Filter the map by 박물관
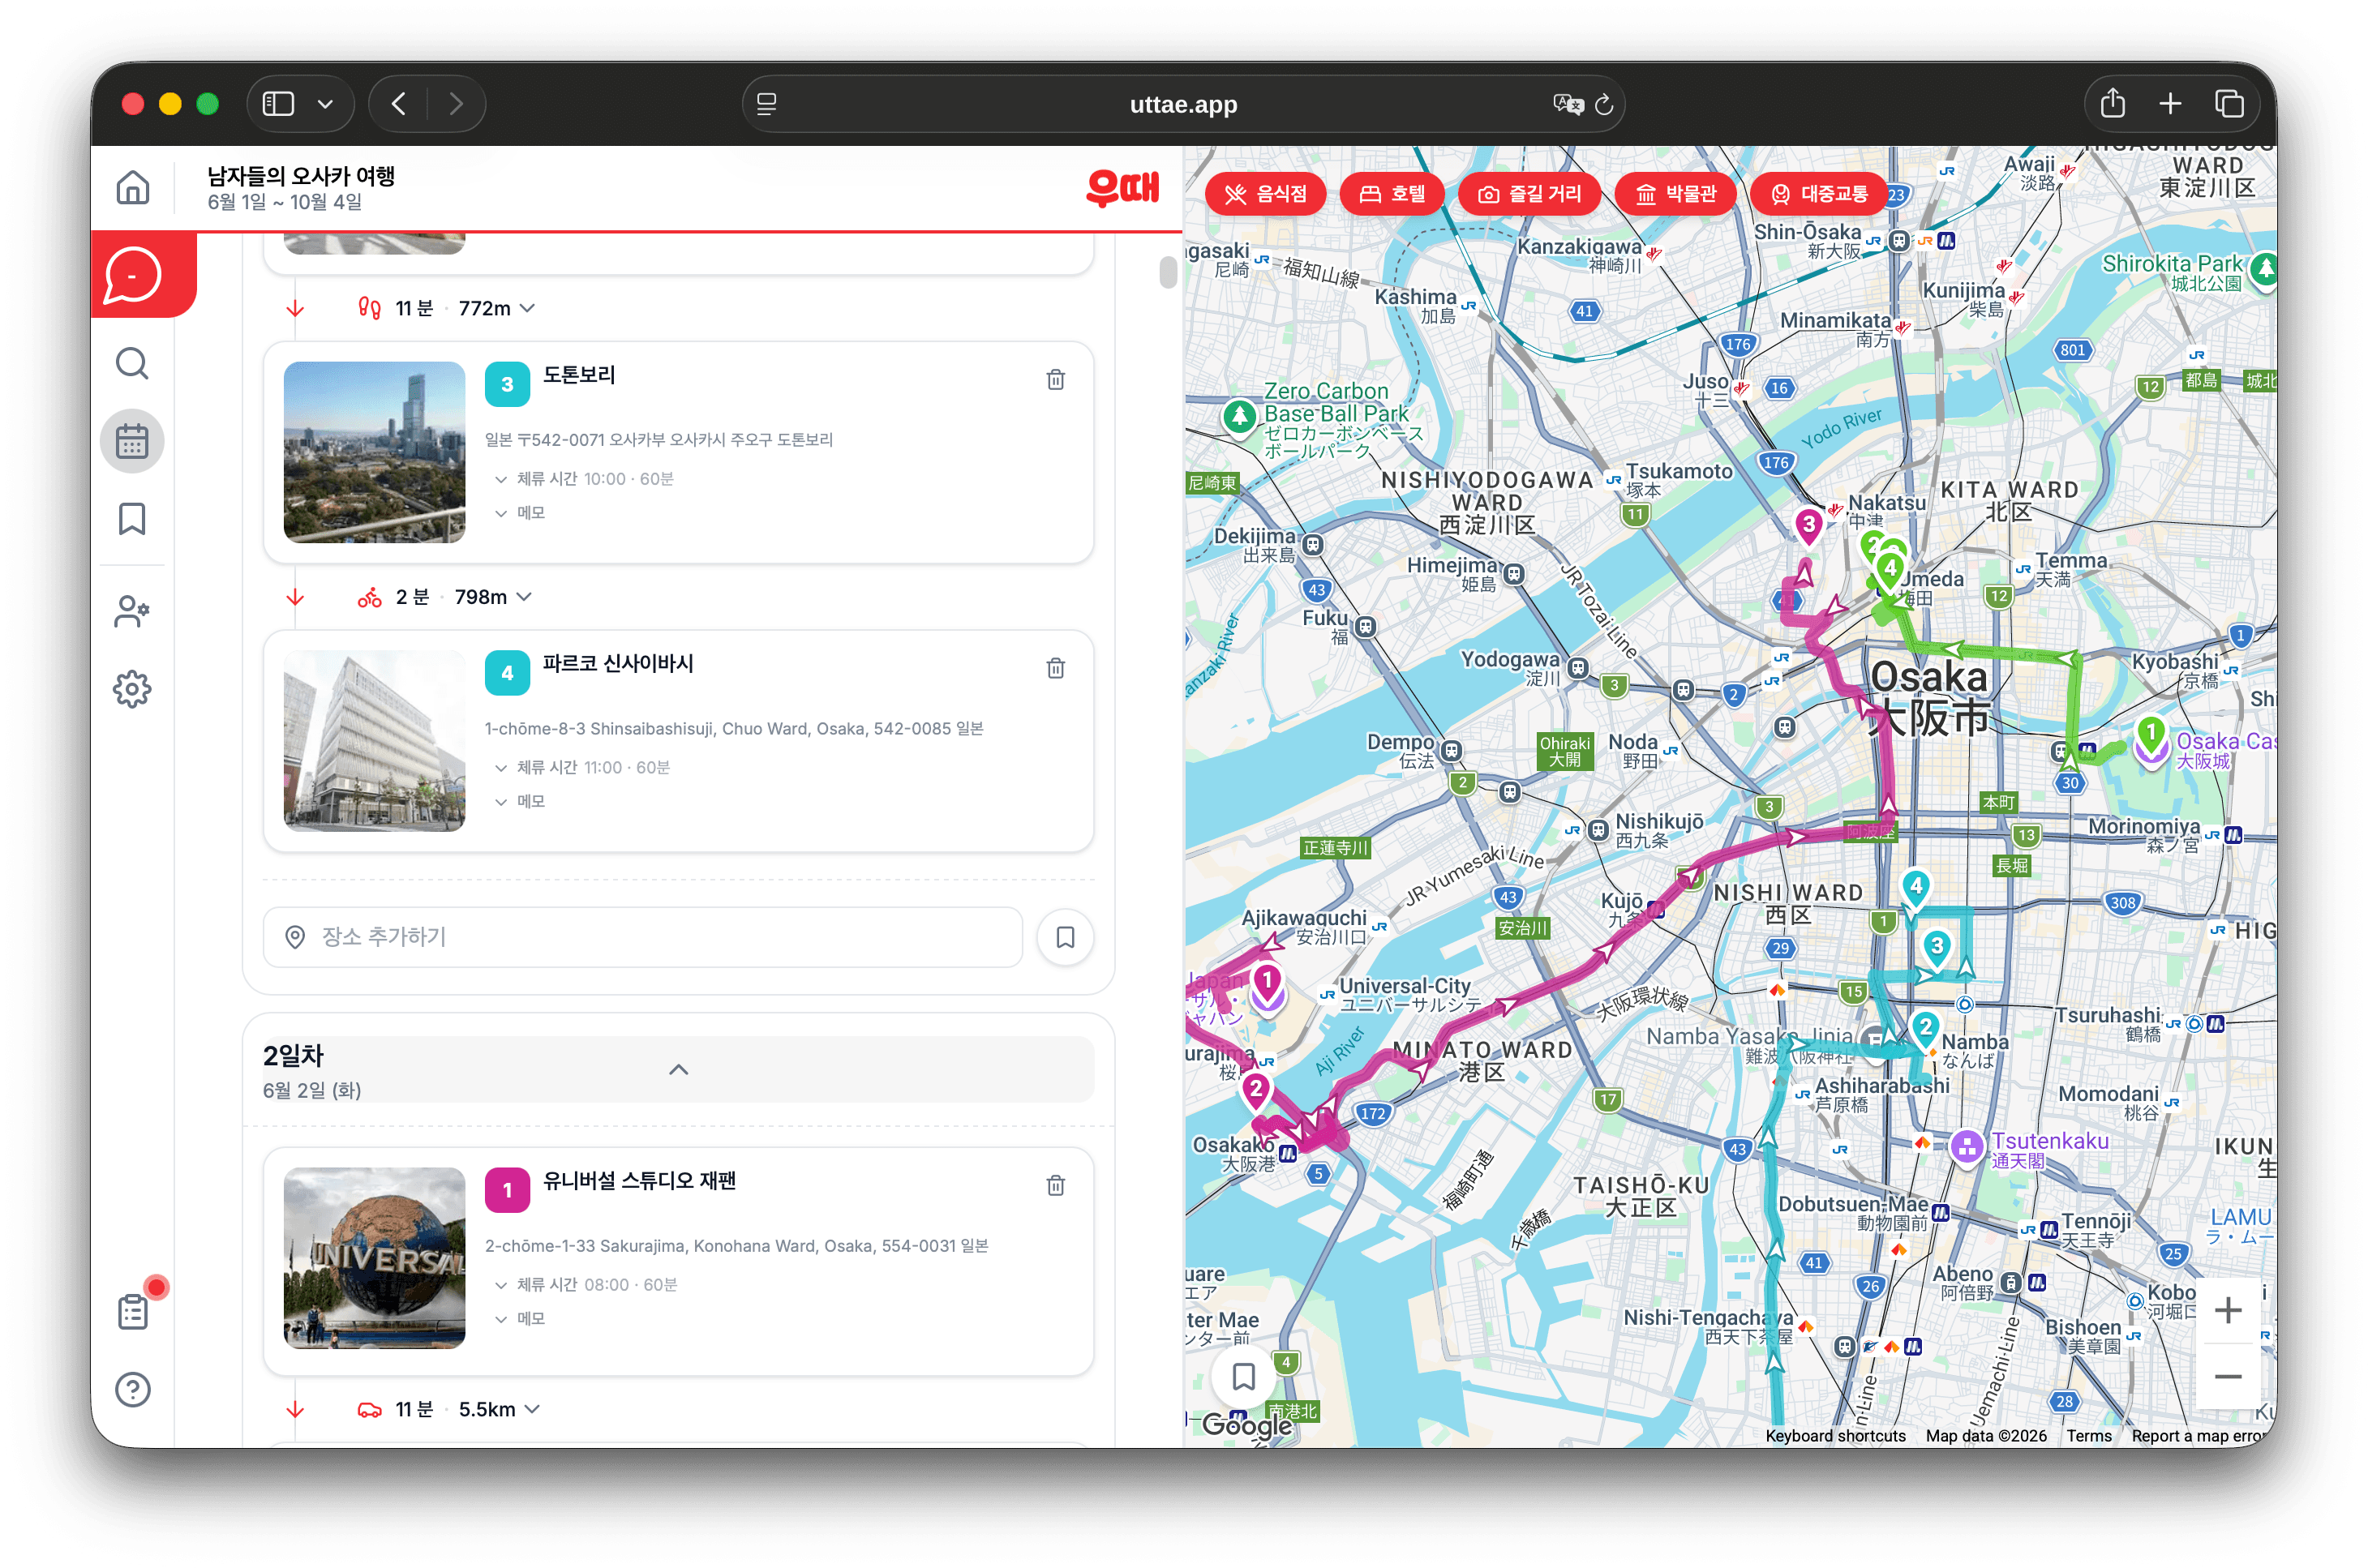This screenshot has width=2368, height=1568. pos(1675,194)
